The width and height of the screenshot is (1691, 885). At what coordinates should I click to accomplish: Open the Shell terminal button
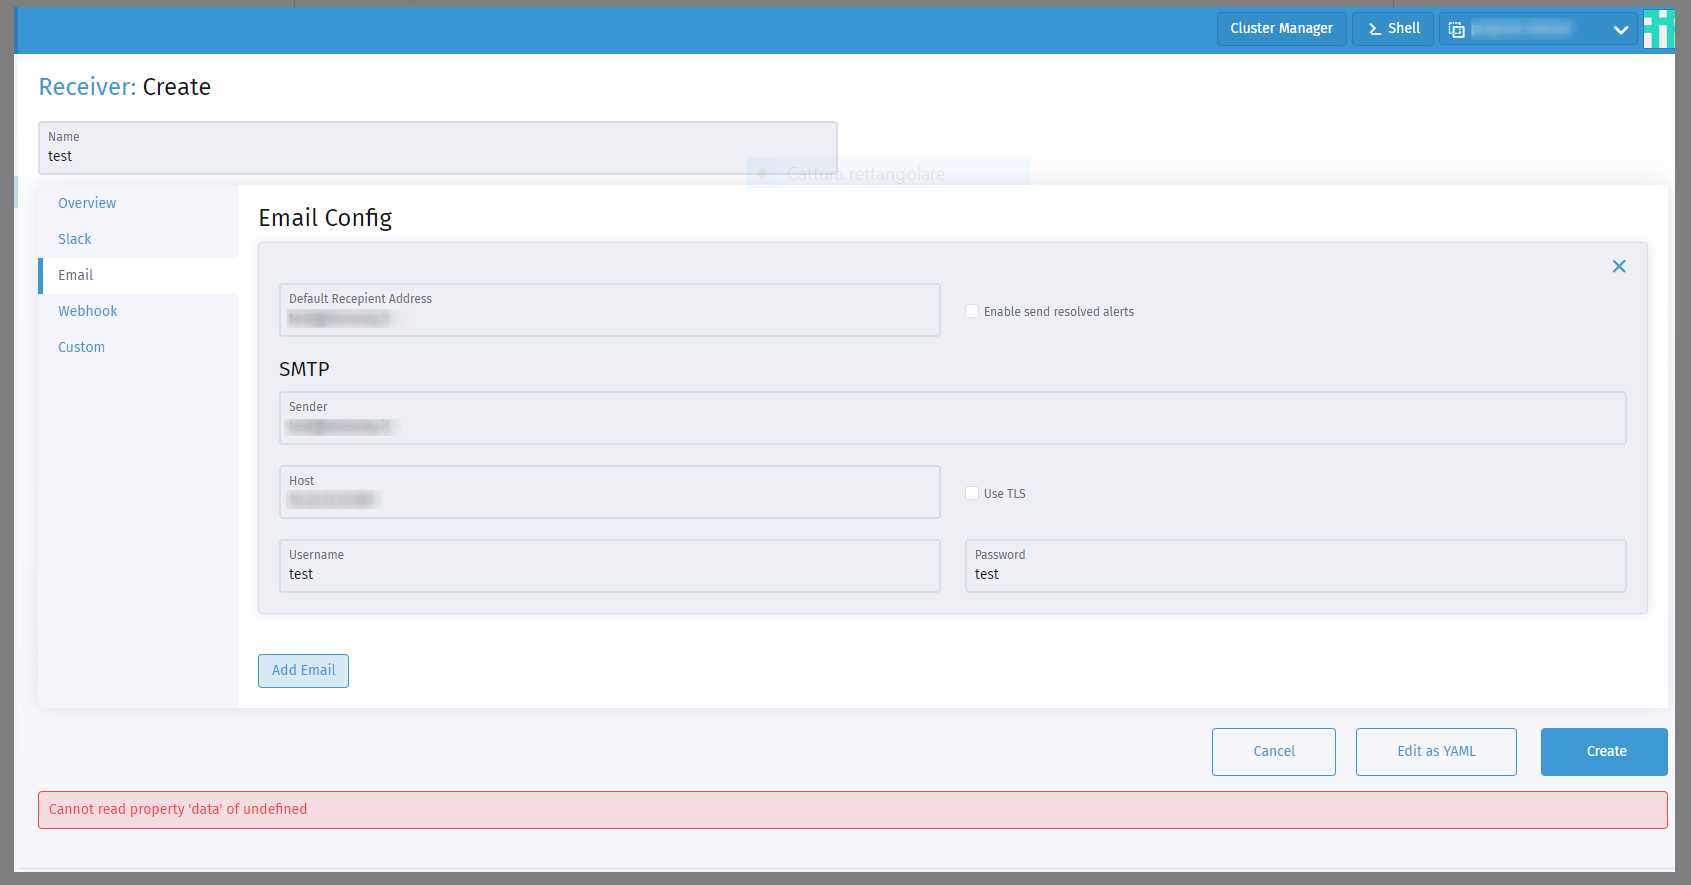coord(1393,29)
